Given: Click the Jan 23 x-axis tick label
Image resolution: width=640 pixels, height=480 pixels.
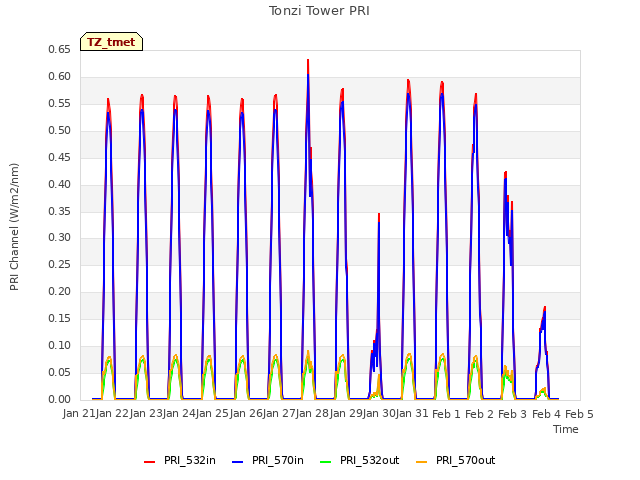Looking at the screenshot, I should (x=145, y=414).
